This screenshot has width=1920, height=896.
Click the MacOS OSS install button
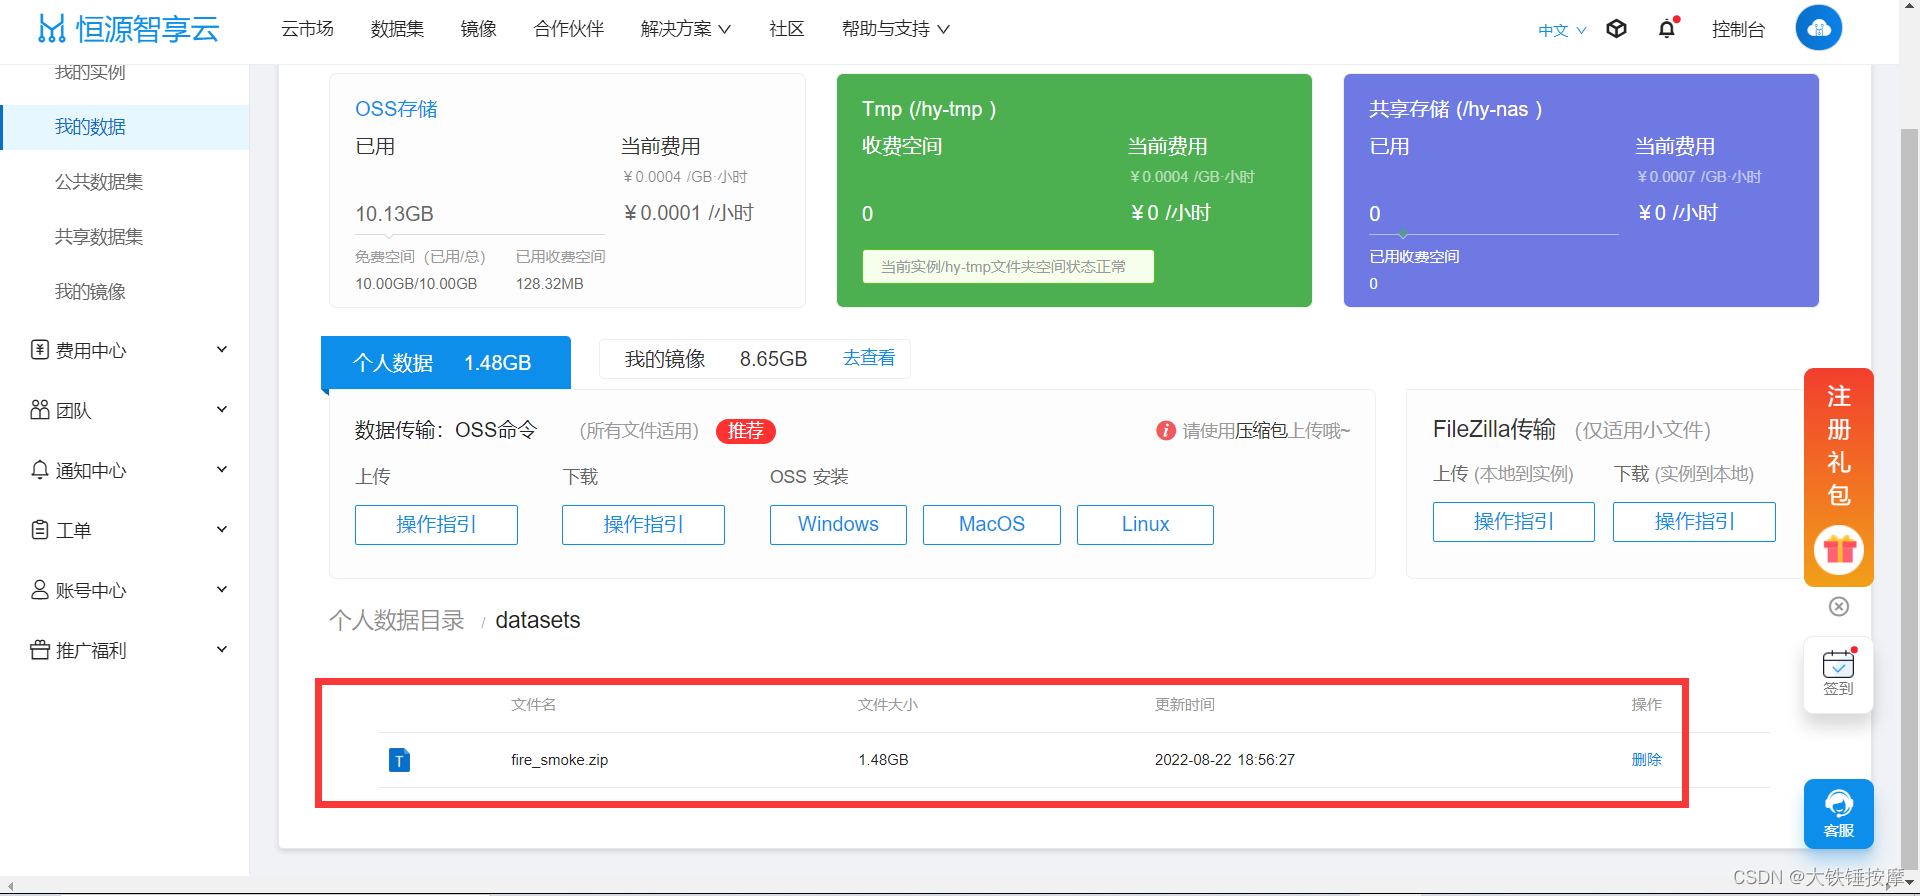[992, 524]
